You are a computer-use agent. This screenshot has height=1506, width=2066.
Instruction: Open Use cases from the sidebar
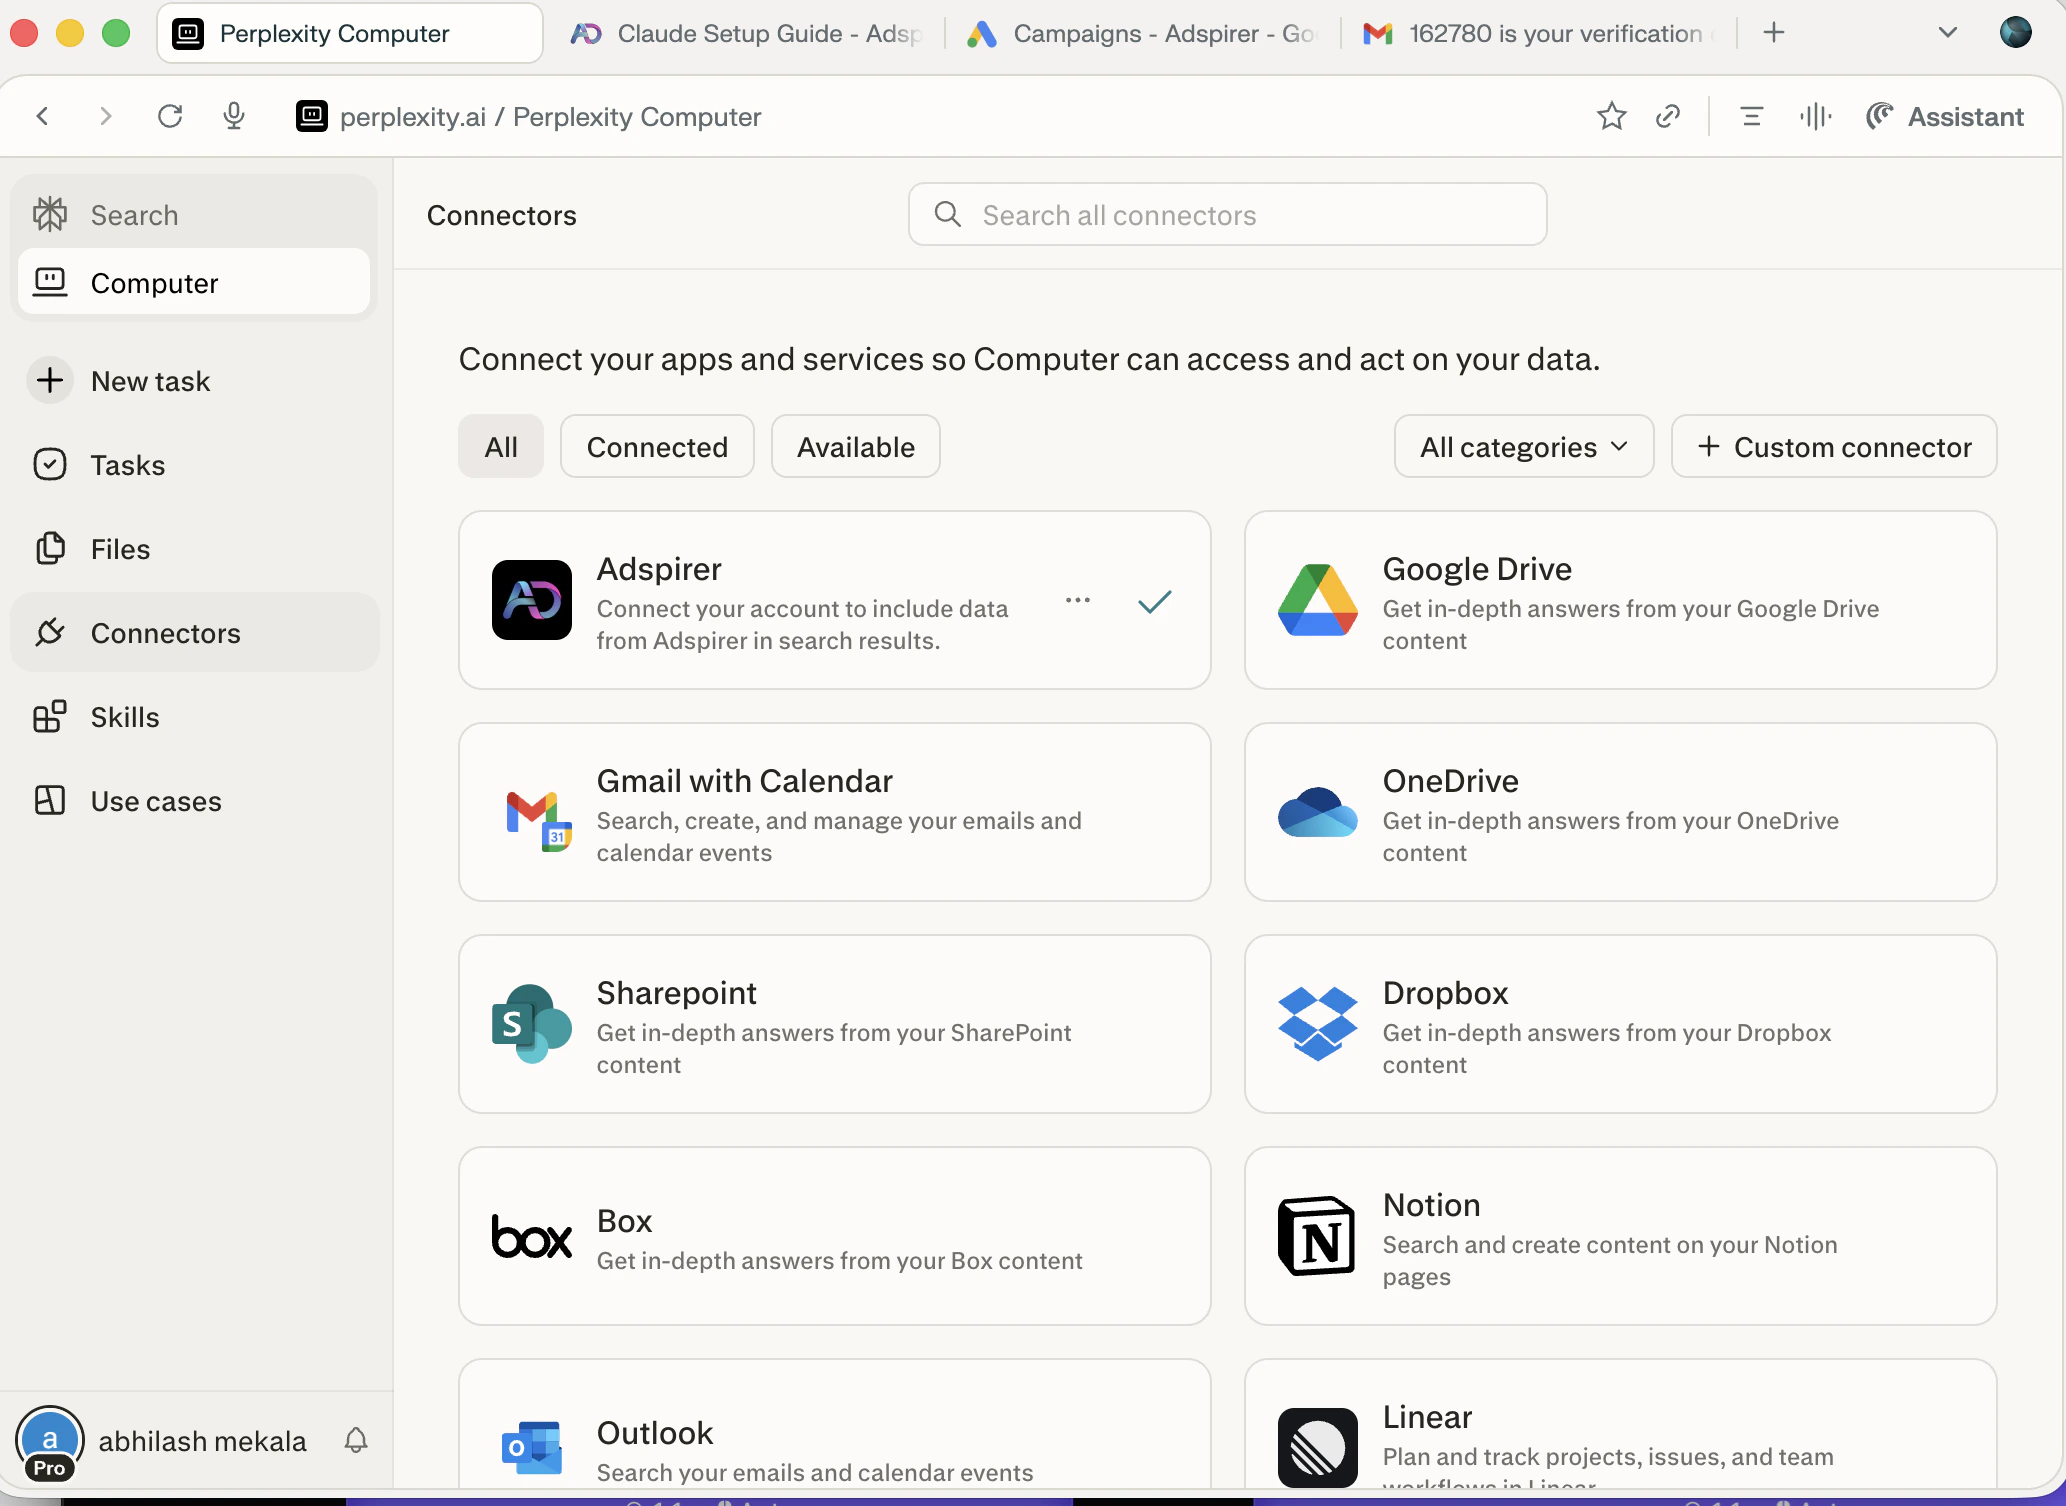point(155,799)
